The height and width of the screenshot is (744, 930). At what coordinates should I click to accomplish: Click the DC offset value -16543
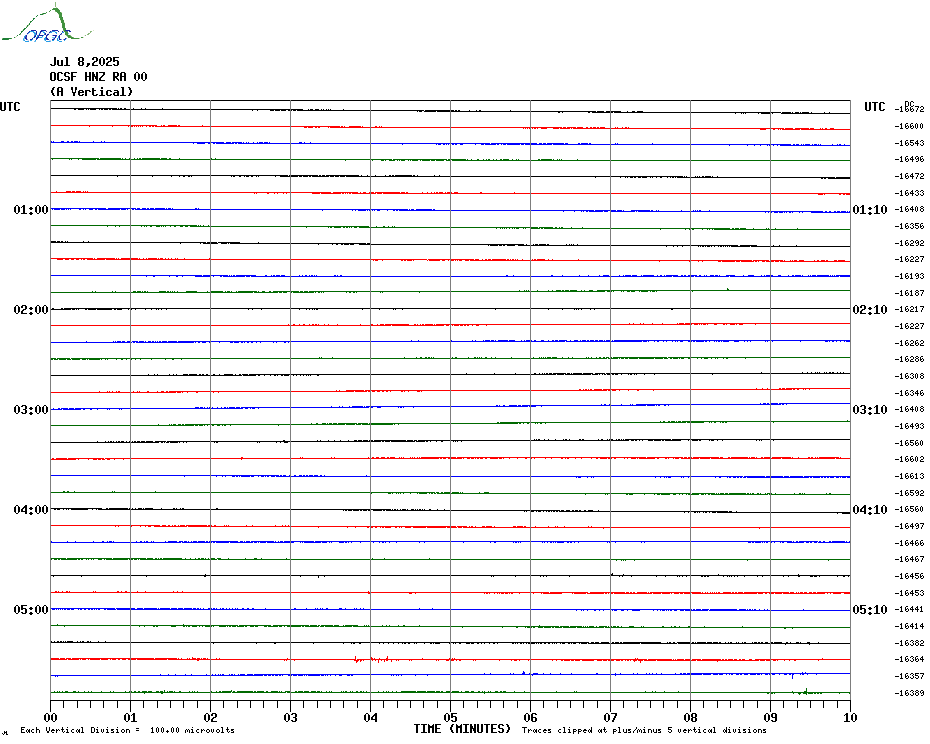909,143
